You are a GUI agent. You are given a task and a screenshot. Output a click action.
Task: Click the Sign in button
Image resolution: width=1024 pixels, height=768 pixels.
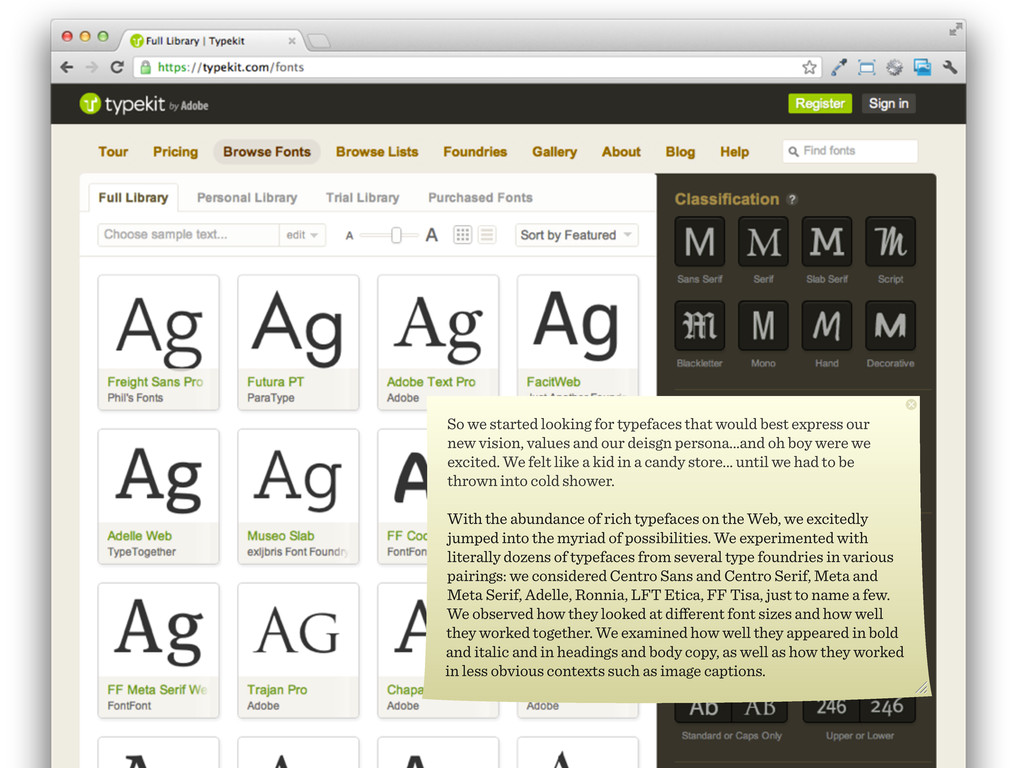pos(888,104)
